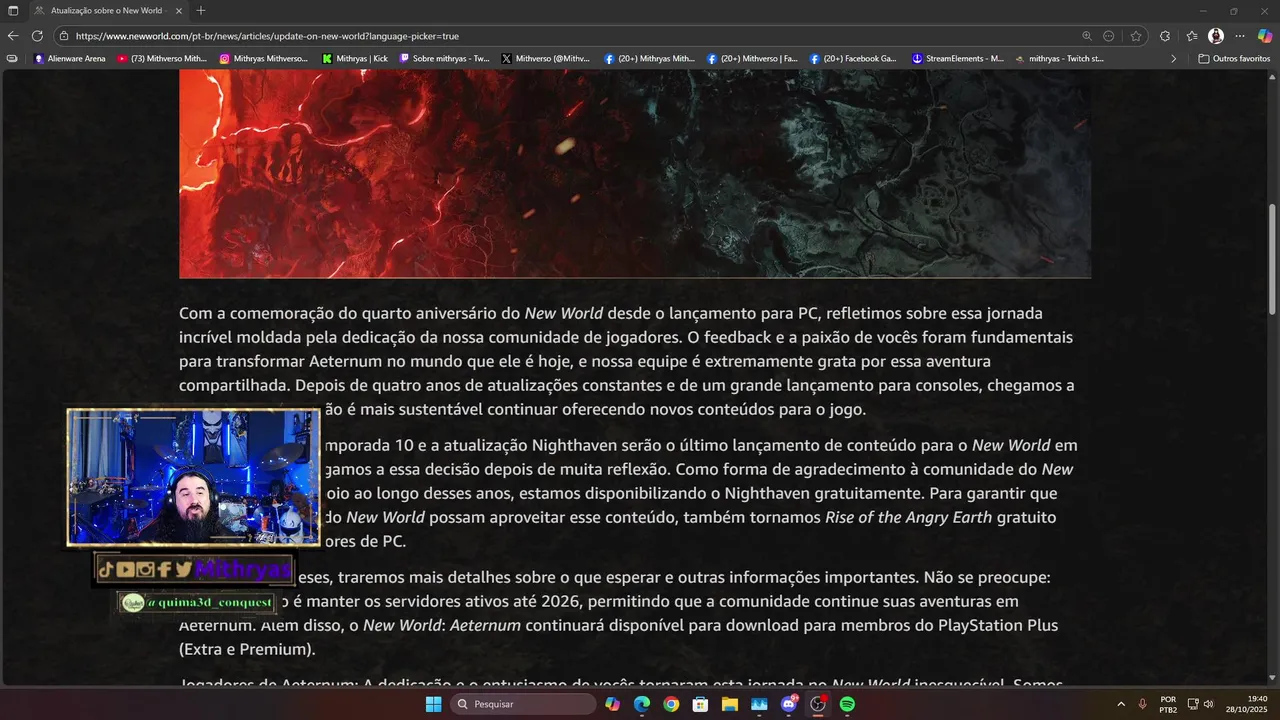This screenshot has width=1280, height=720.
Task: Open OBS Studio from taskbar
Action: click(x=818, y=704)
